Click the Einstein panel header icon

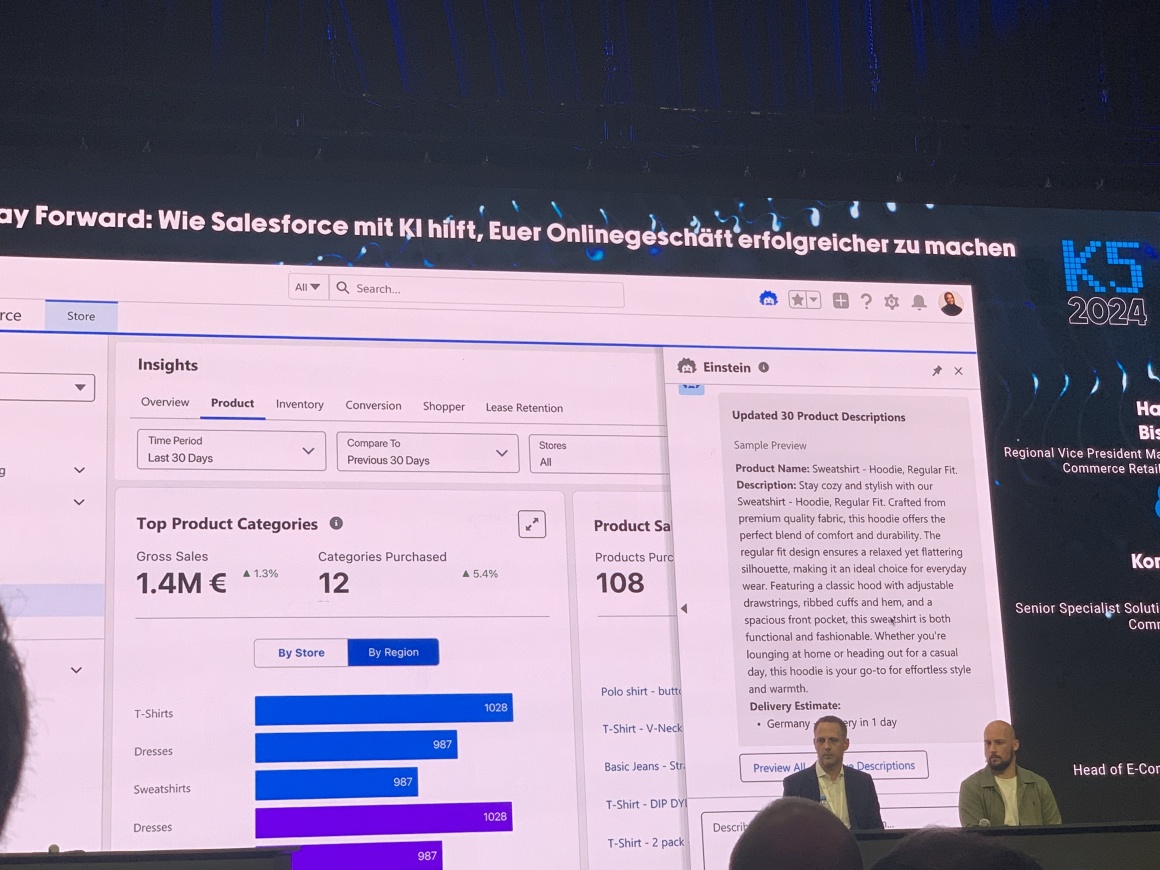[687, 366]
